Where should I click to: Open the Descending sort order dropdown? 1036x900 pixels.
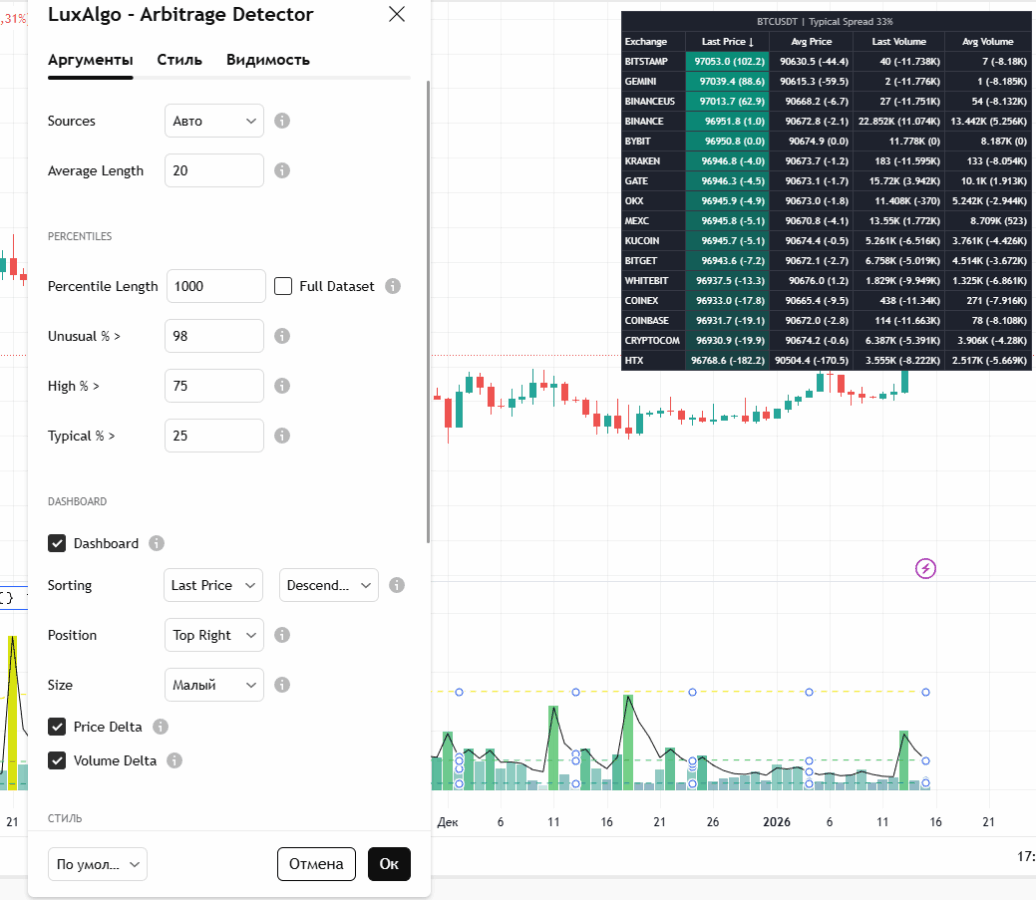tap(329, 585)
